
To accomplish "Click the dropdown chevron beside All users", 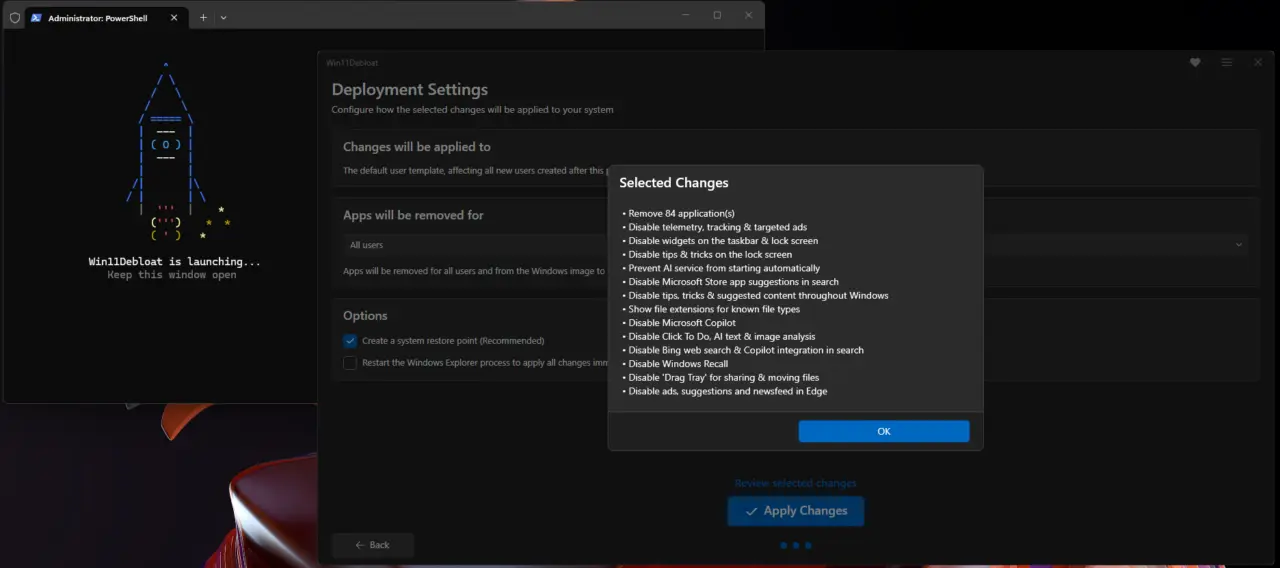I will [x=1239, y=245].
